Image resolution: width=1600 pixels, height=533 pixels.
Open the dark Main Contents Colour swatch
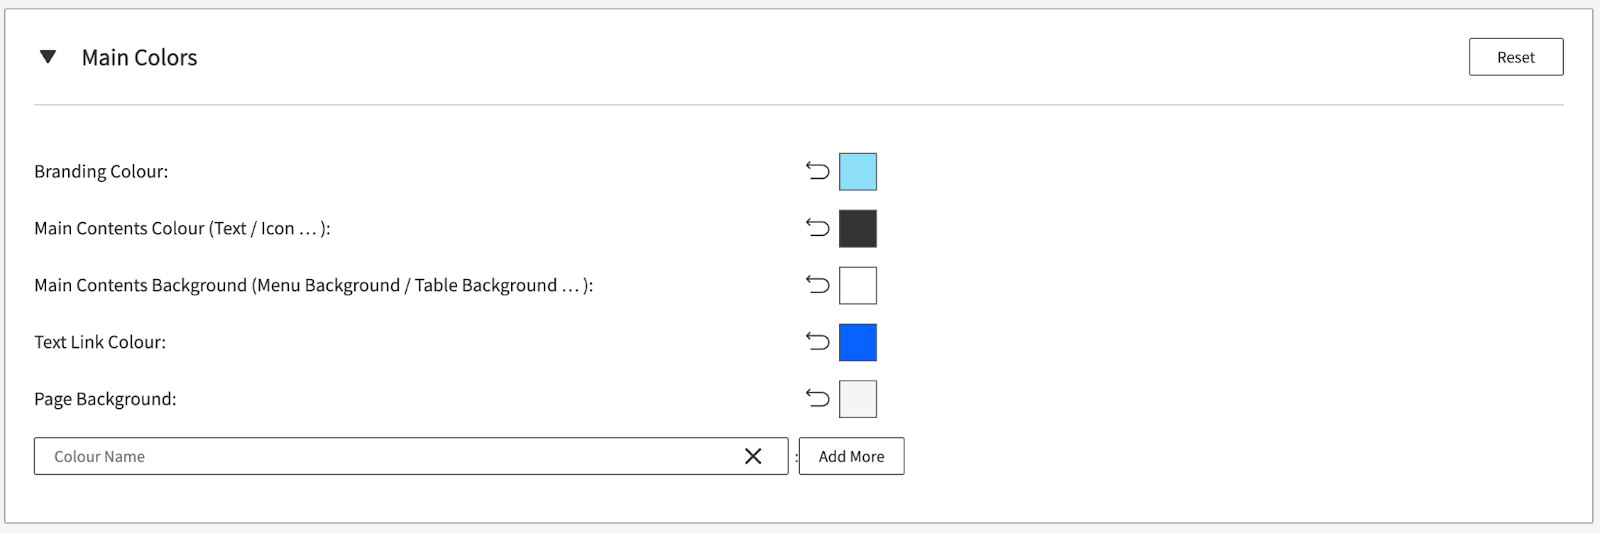(857, 229)
